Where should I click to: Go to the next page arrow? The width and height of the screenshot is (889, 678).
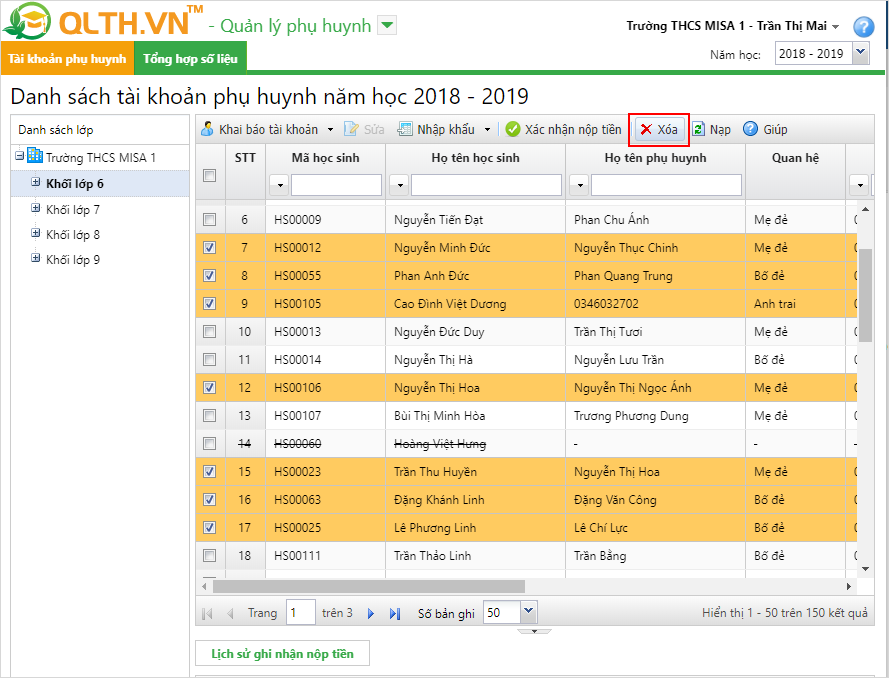(x=371, y=613)
